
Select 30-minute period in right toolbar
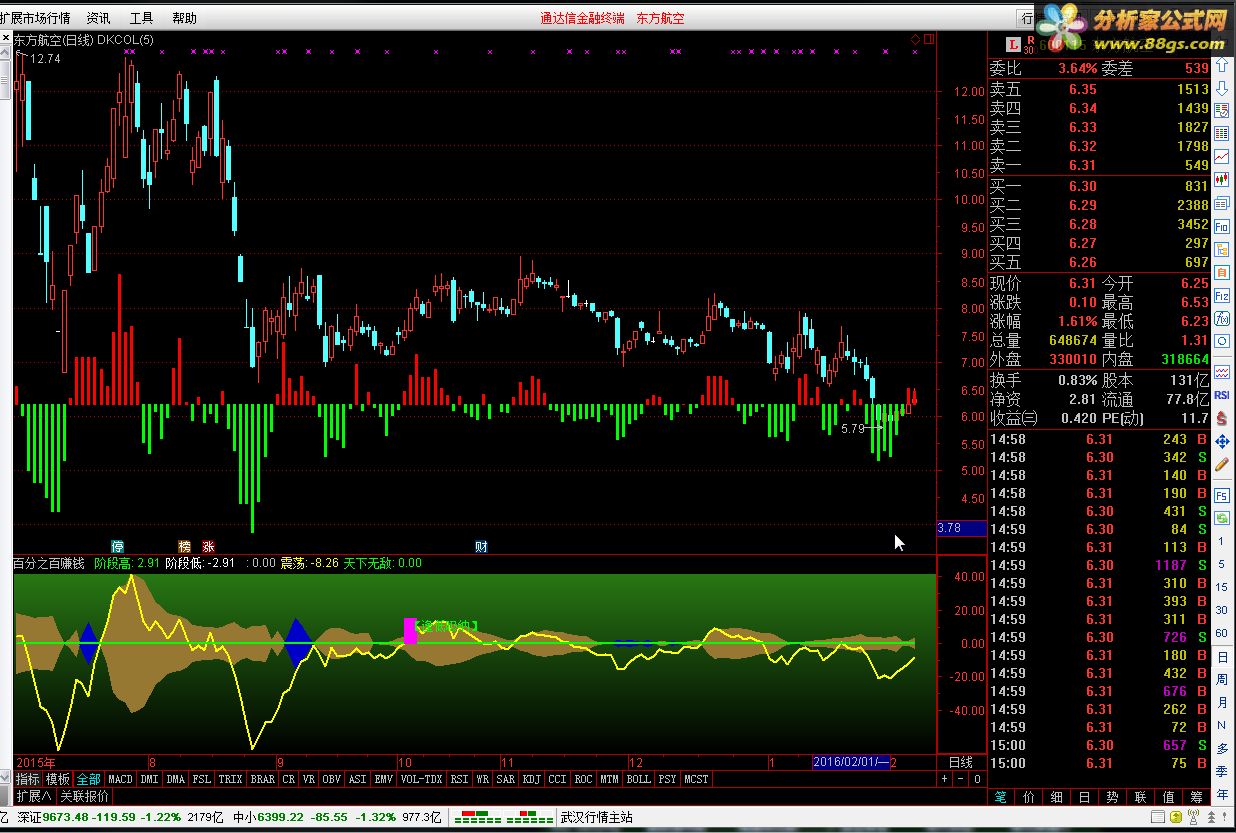(1222, 610)
